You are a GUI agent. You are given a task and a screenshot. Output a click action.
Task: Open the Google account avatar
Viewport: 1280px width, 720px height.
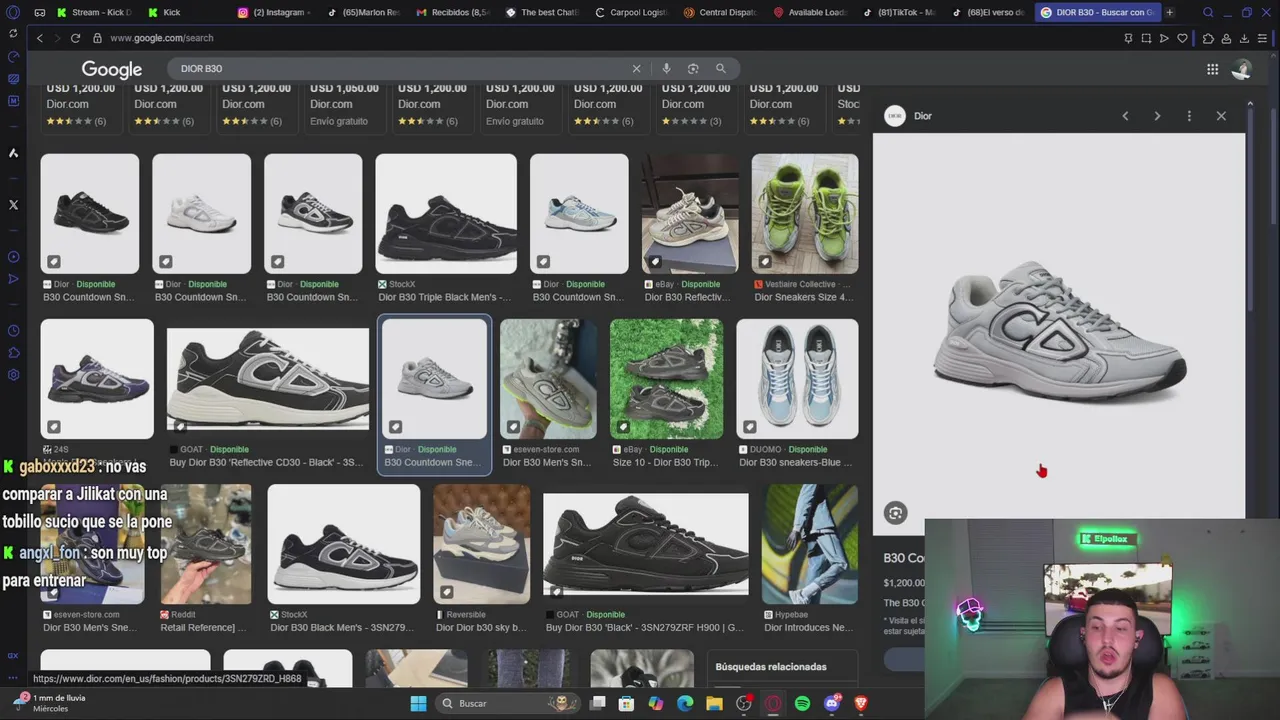(1241, 69)
